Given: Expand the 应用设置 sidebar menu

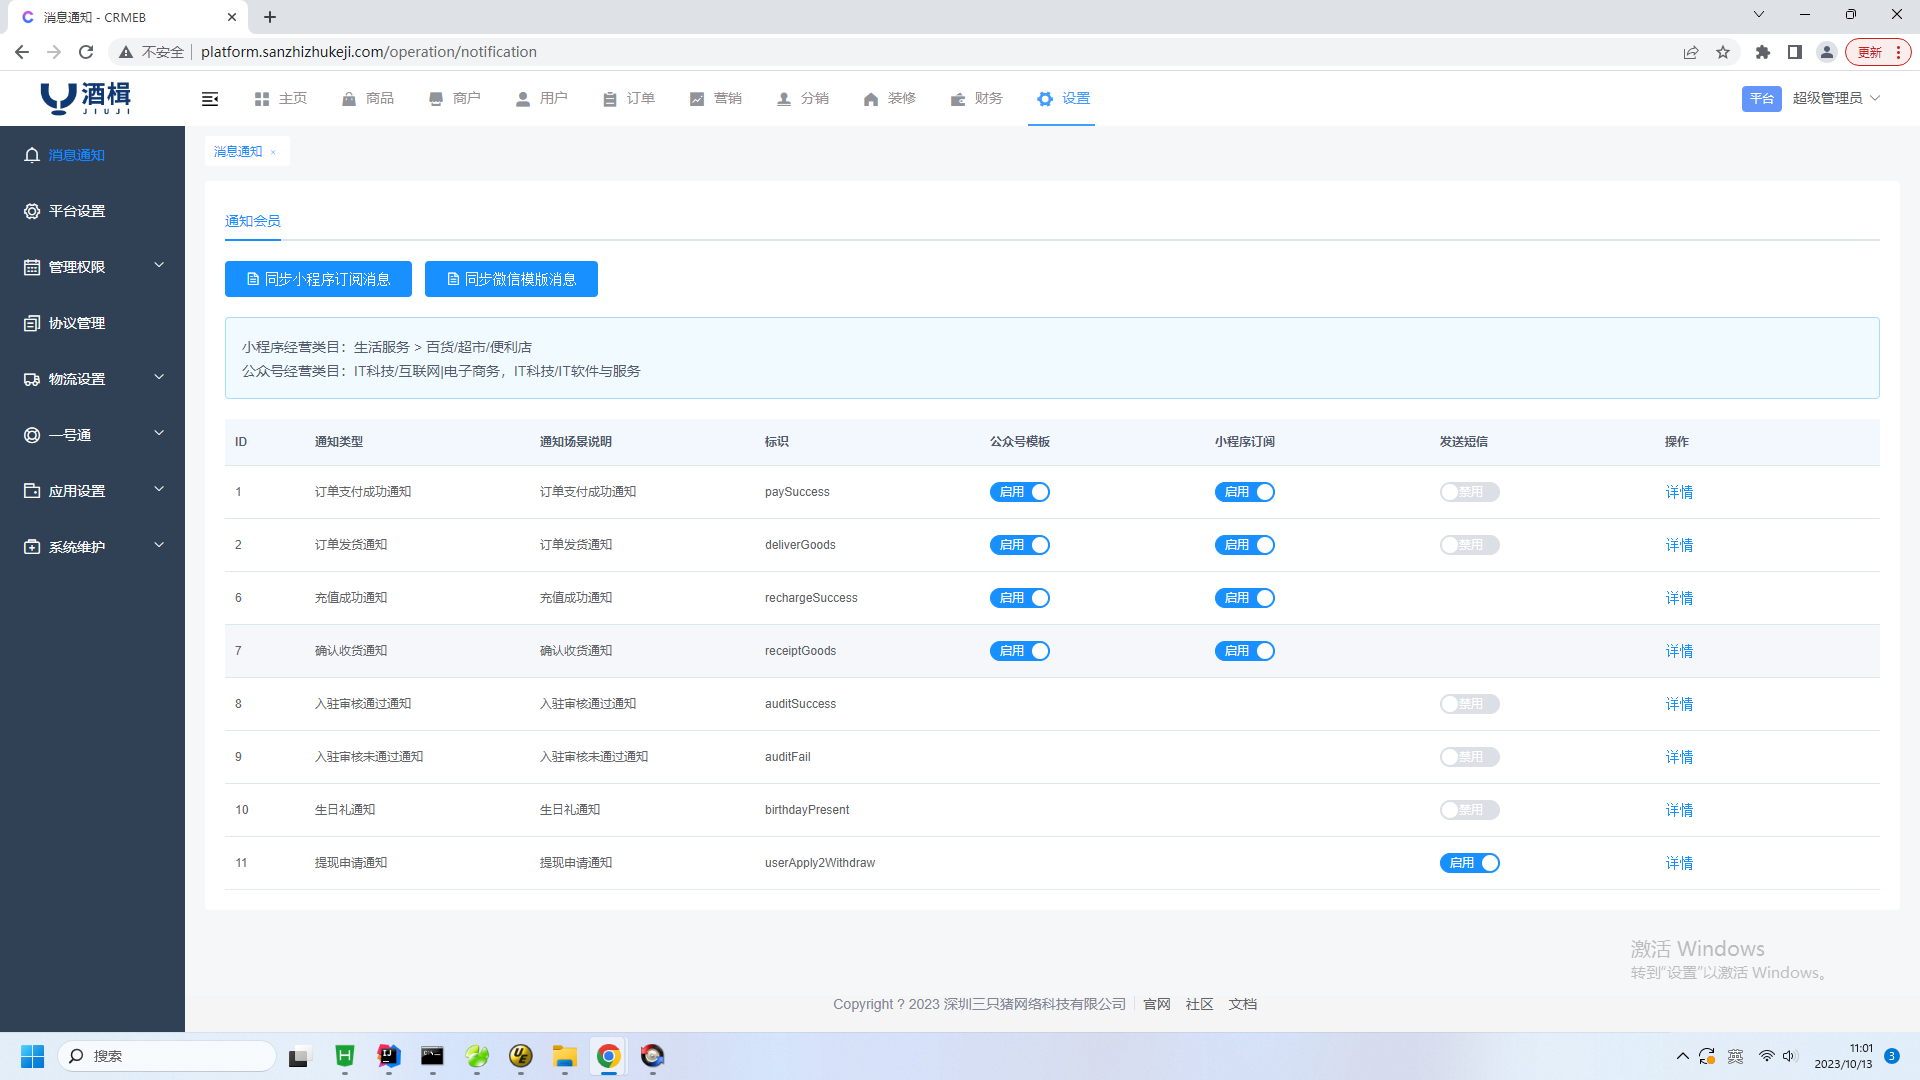Looking at the screenshot, I should (x=92, y=491).
